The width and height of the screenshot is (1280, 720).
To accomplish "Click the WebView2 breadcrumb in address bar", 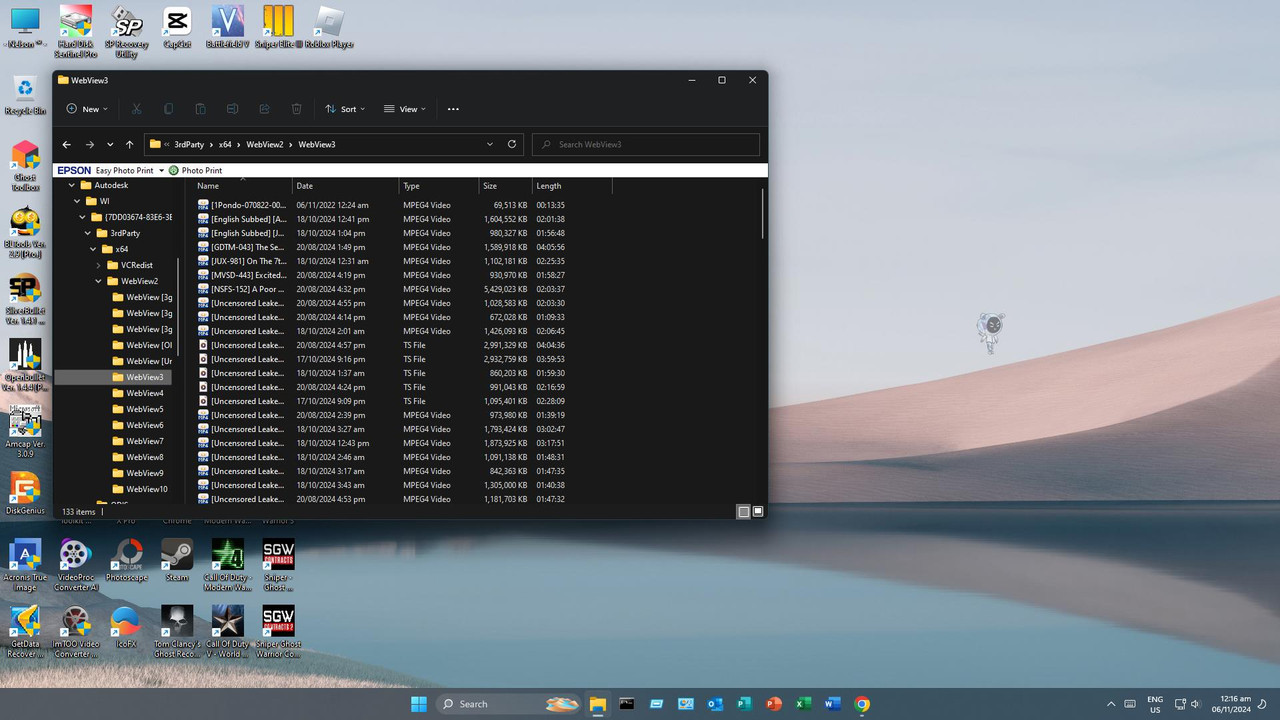I will pos(265,144).
